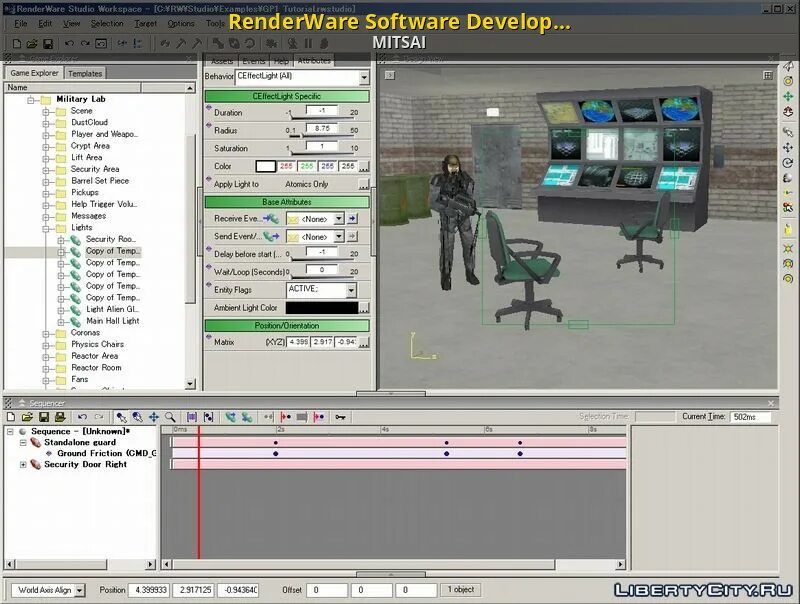
Task: Select the Sequencer magnifier zoom tool
Action: pyautogui.click(x=170, y=417)
